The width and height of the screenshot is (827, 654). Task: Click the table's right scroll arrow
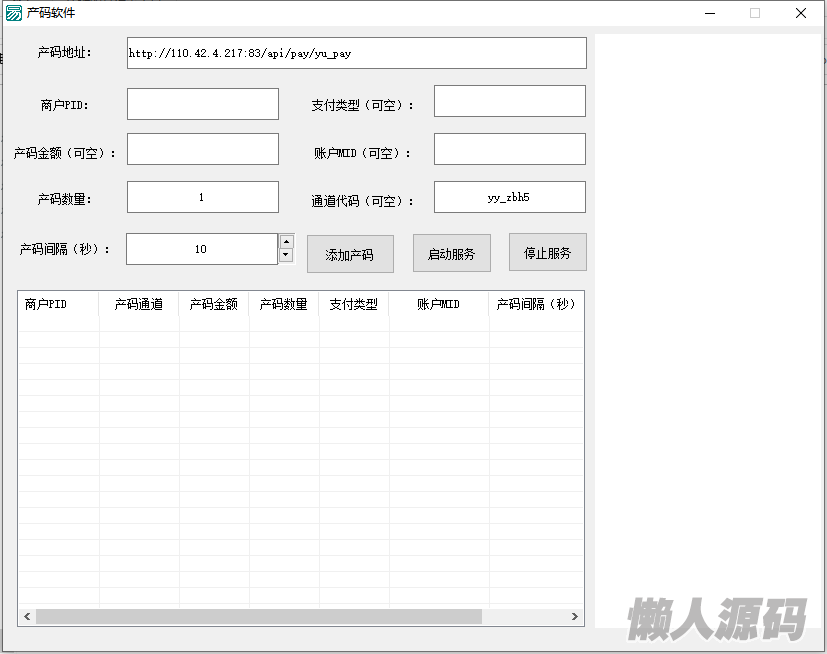point(575,617)
